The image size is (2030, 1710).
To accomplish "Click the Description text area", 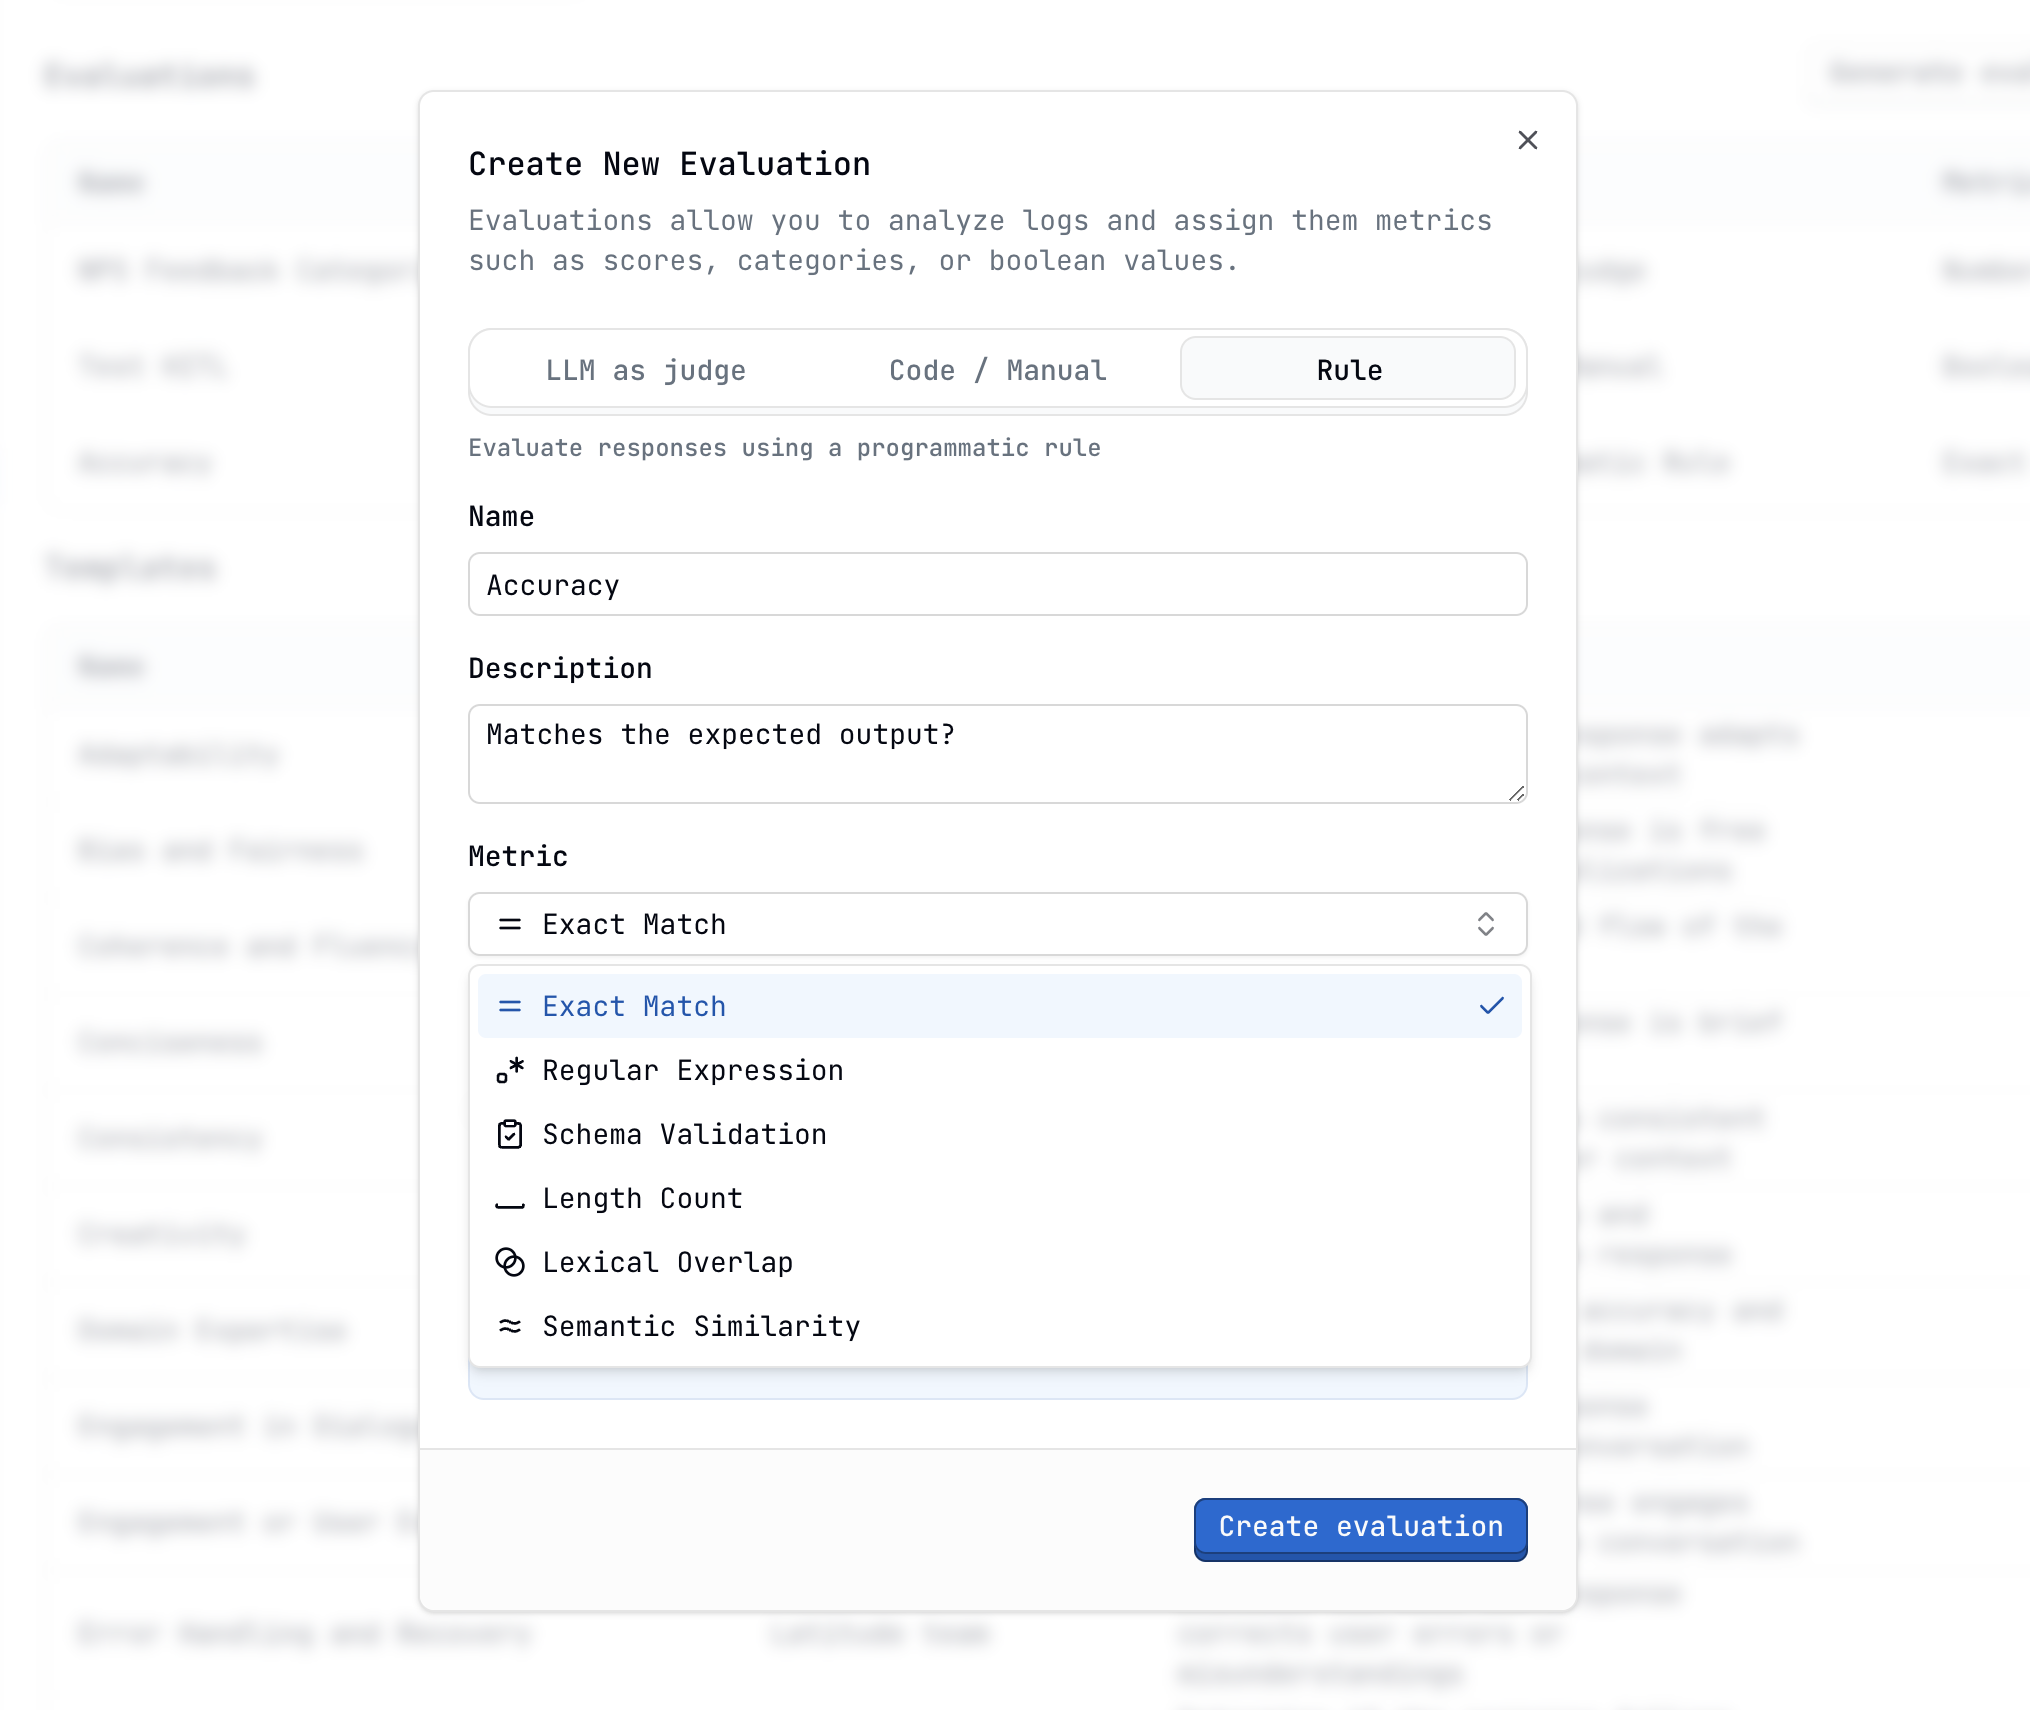I will [x=996, y=753].
